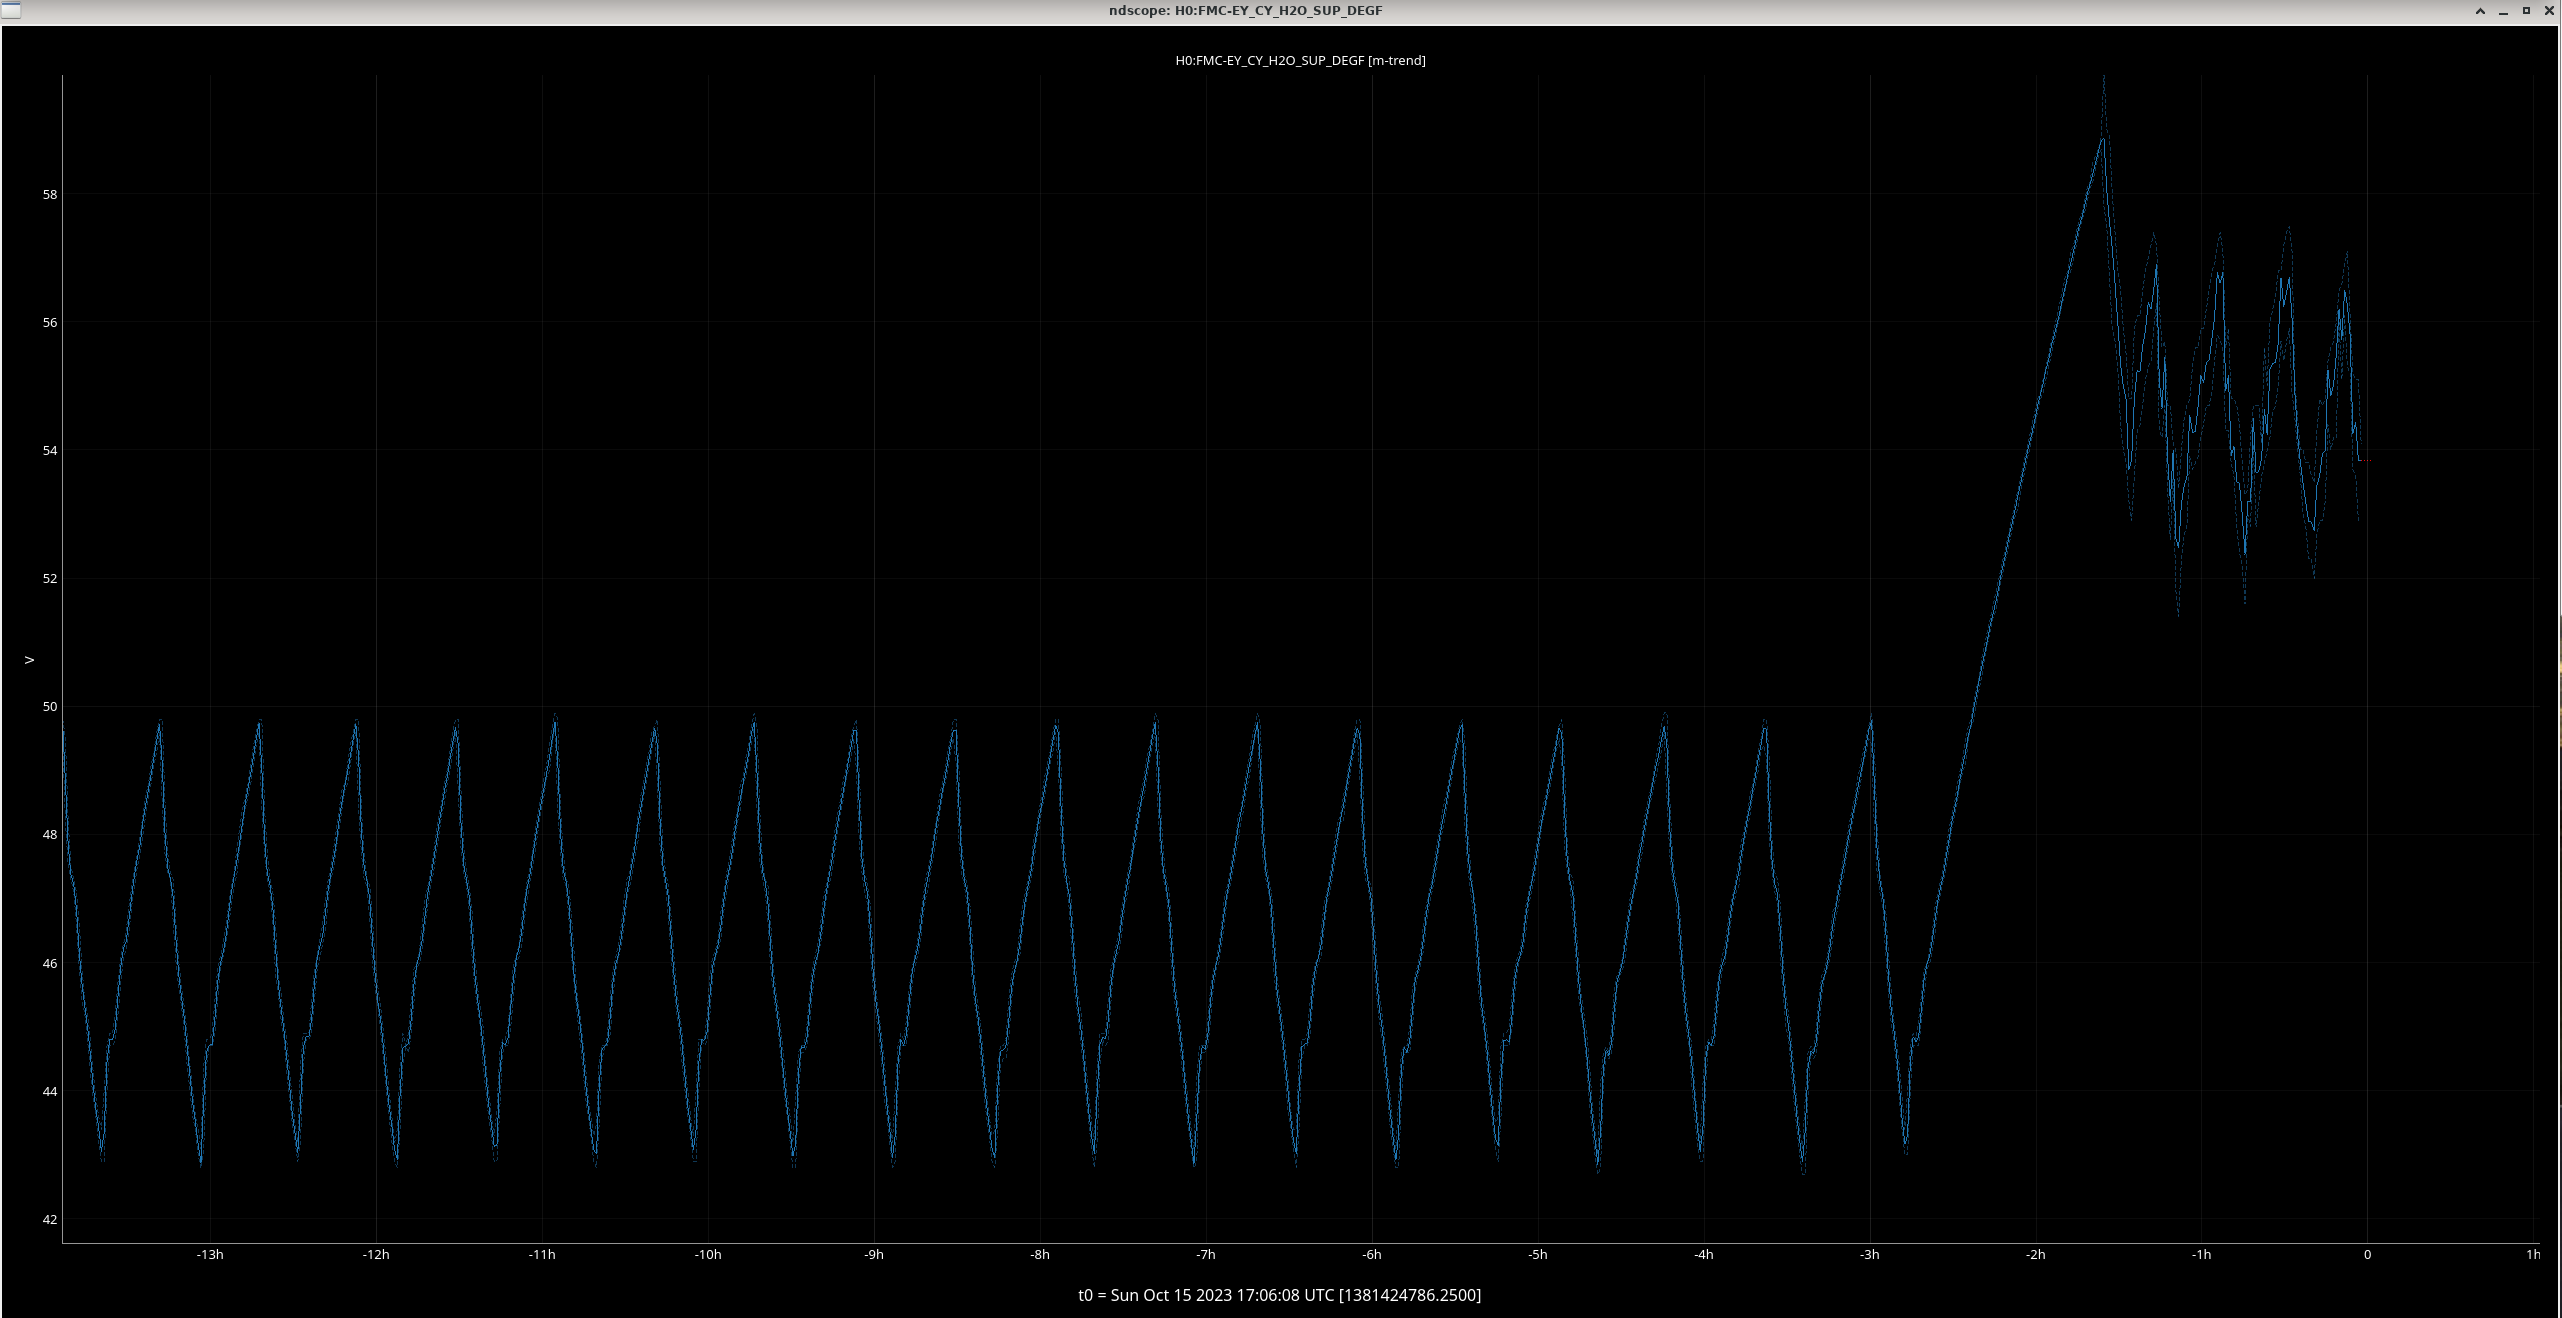
Task: Click the 54 y-axis tick label
Action: coord(50,451)
